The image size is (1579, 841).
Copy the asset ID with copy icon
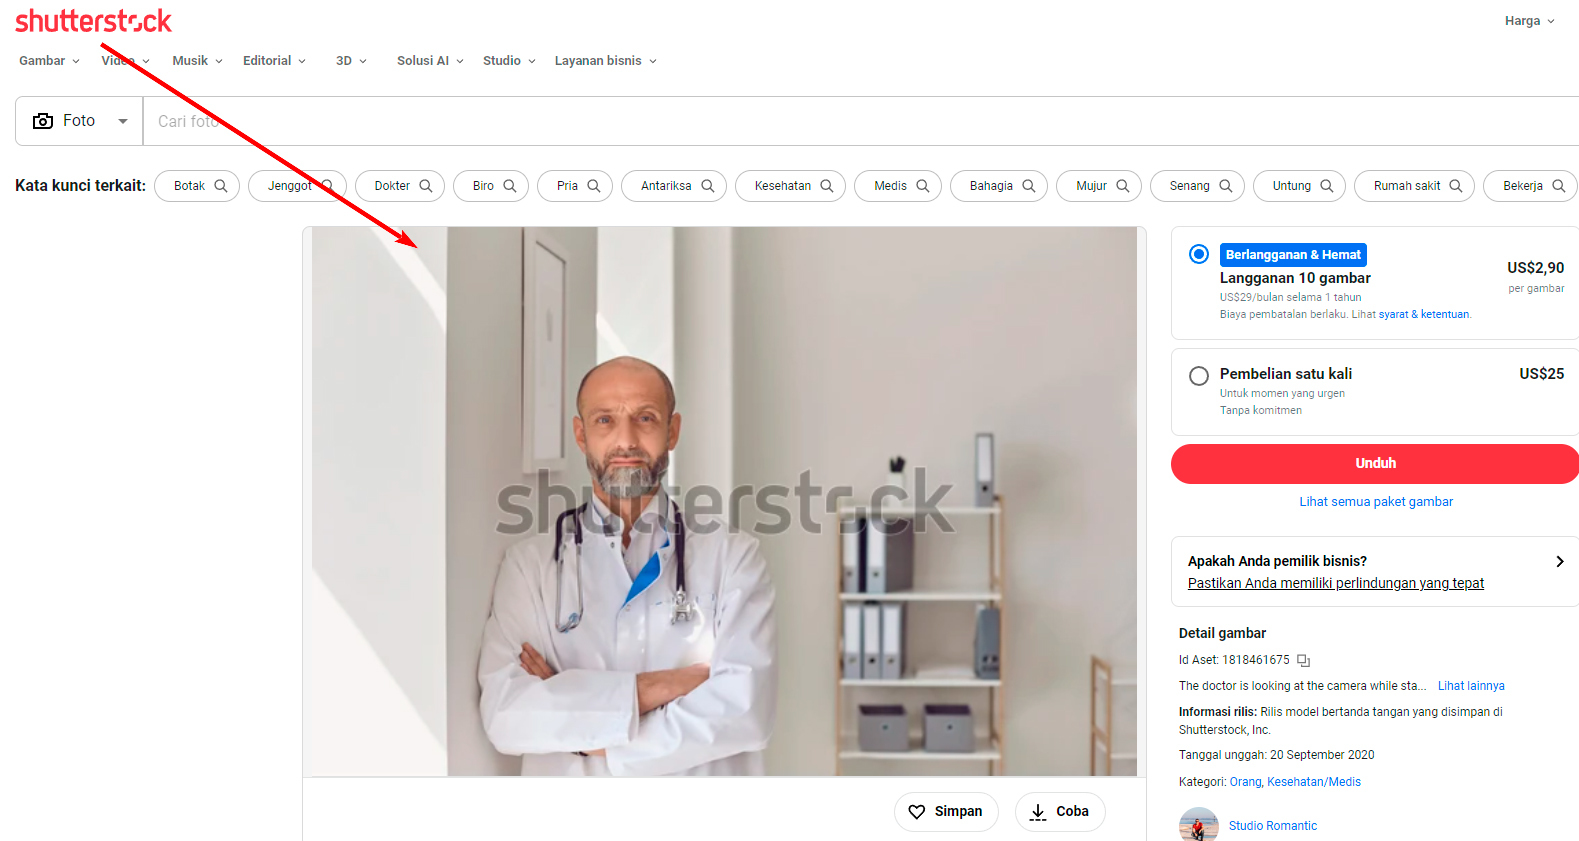(1303, 660)
